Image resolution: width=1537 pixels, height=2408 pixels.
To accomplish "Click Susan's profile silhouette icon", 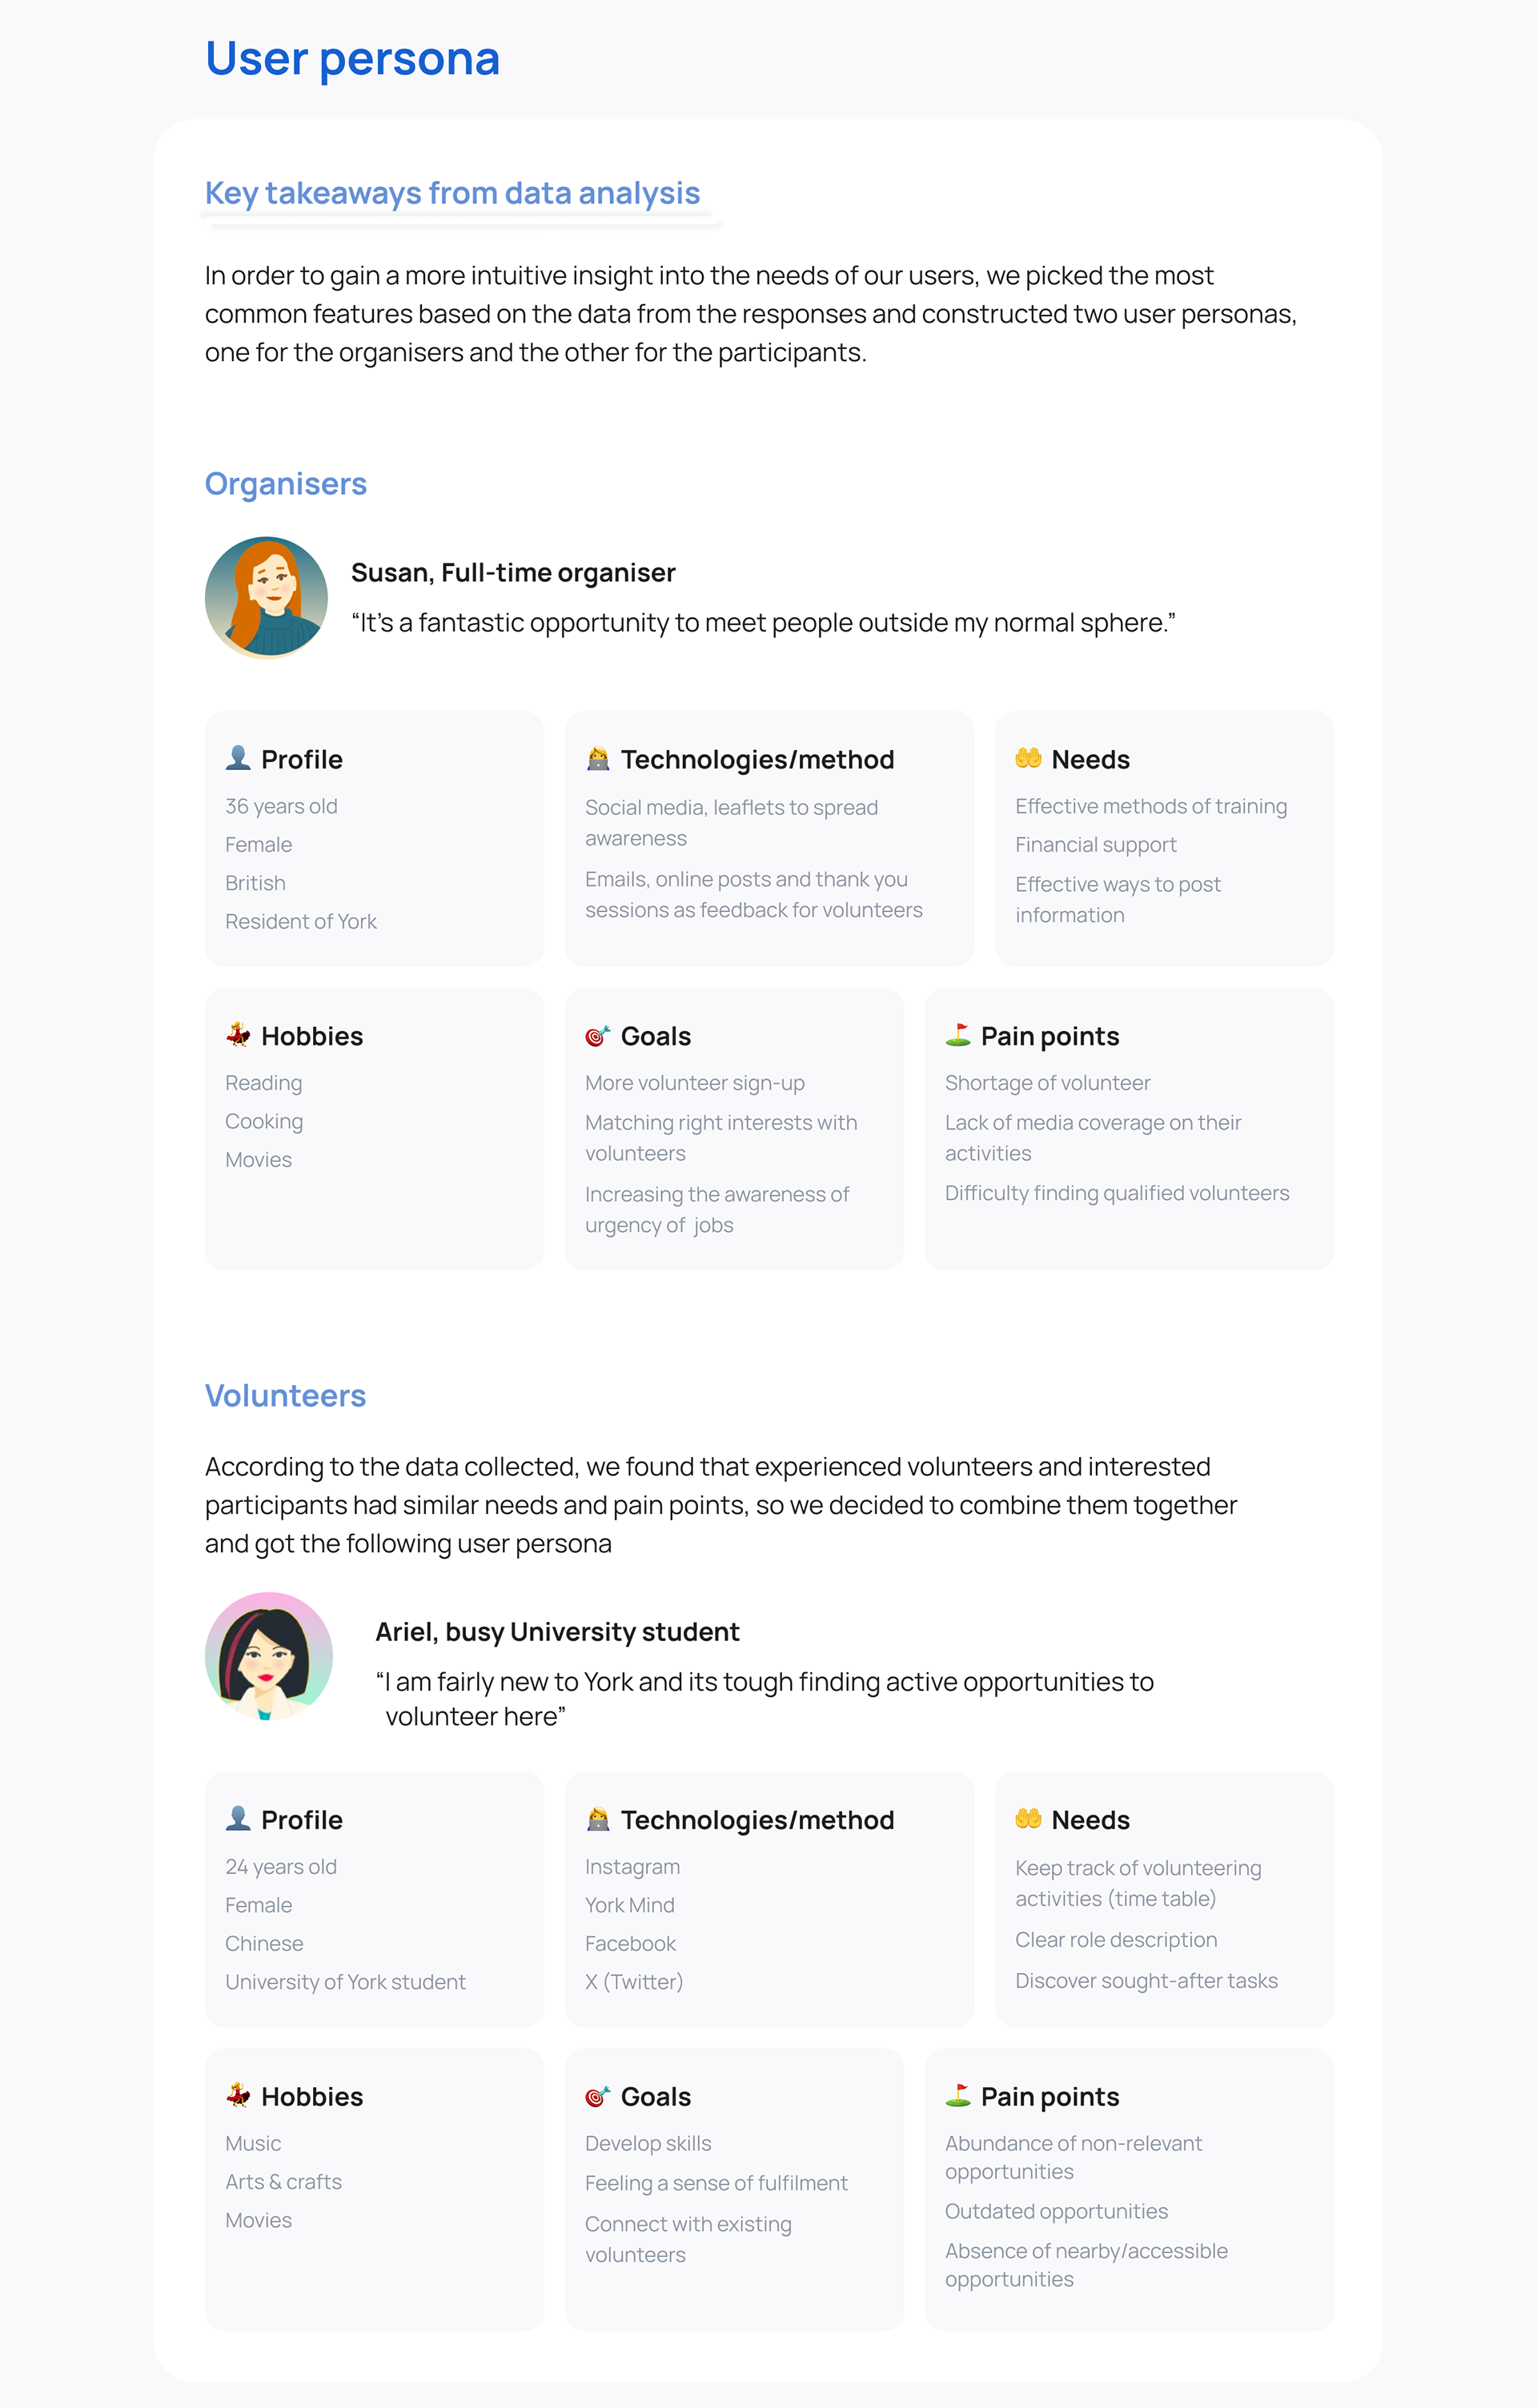I will (238, 758).
